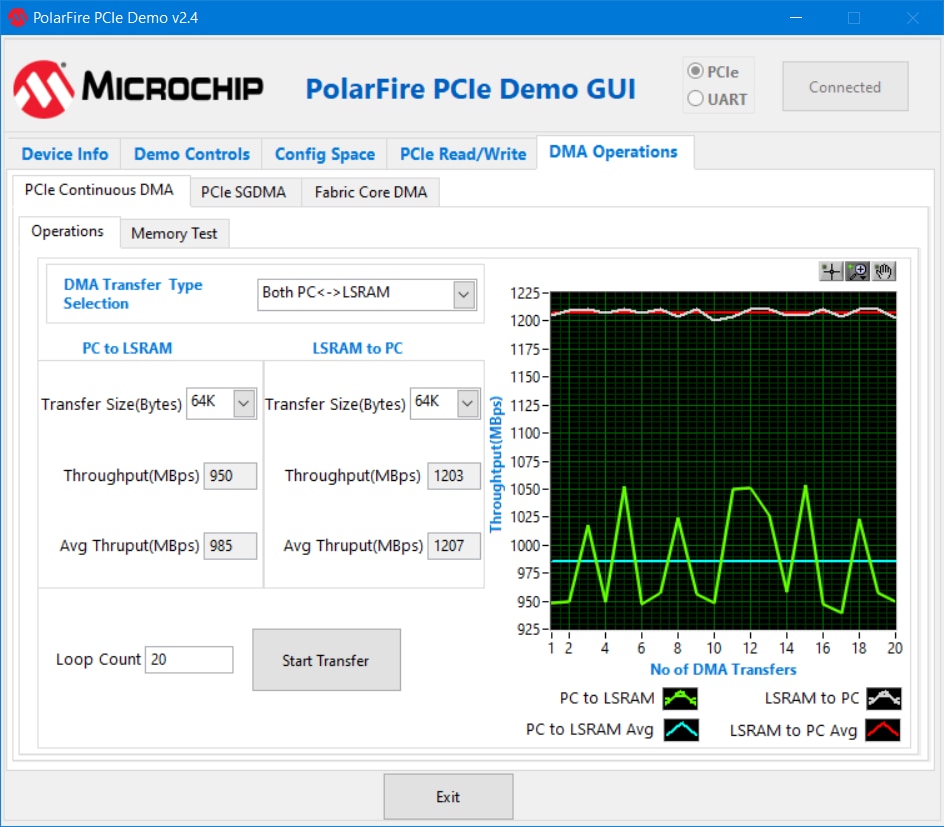Close the PolarFire PCIe Demo window

tap(912, 17)
